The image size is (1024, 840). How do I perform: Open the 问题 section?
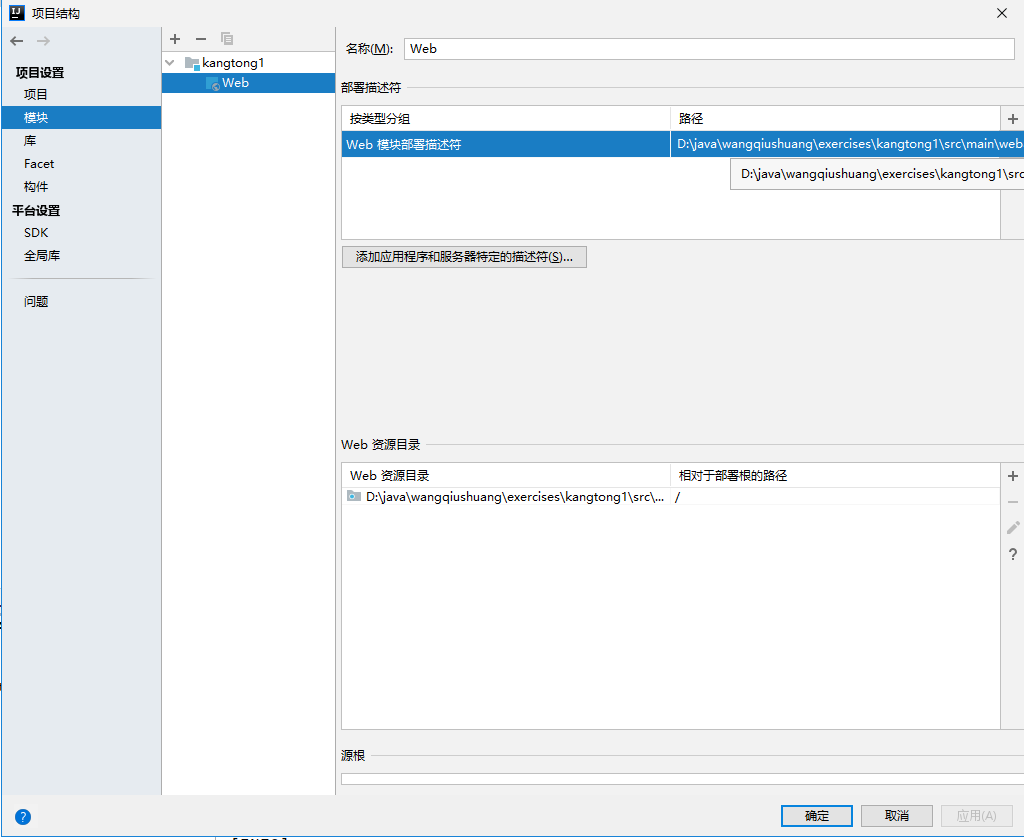click(36, 301)
